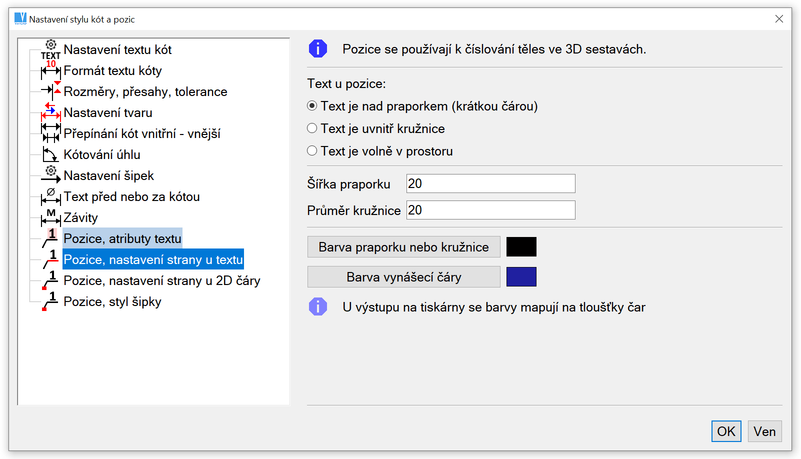Click the Nastavení tvaru arrows icon
The height and width of the screenshot is (459, 801).
(x=51, y=112)
